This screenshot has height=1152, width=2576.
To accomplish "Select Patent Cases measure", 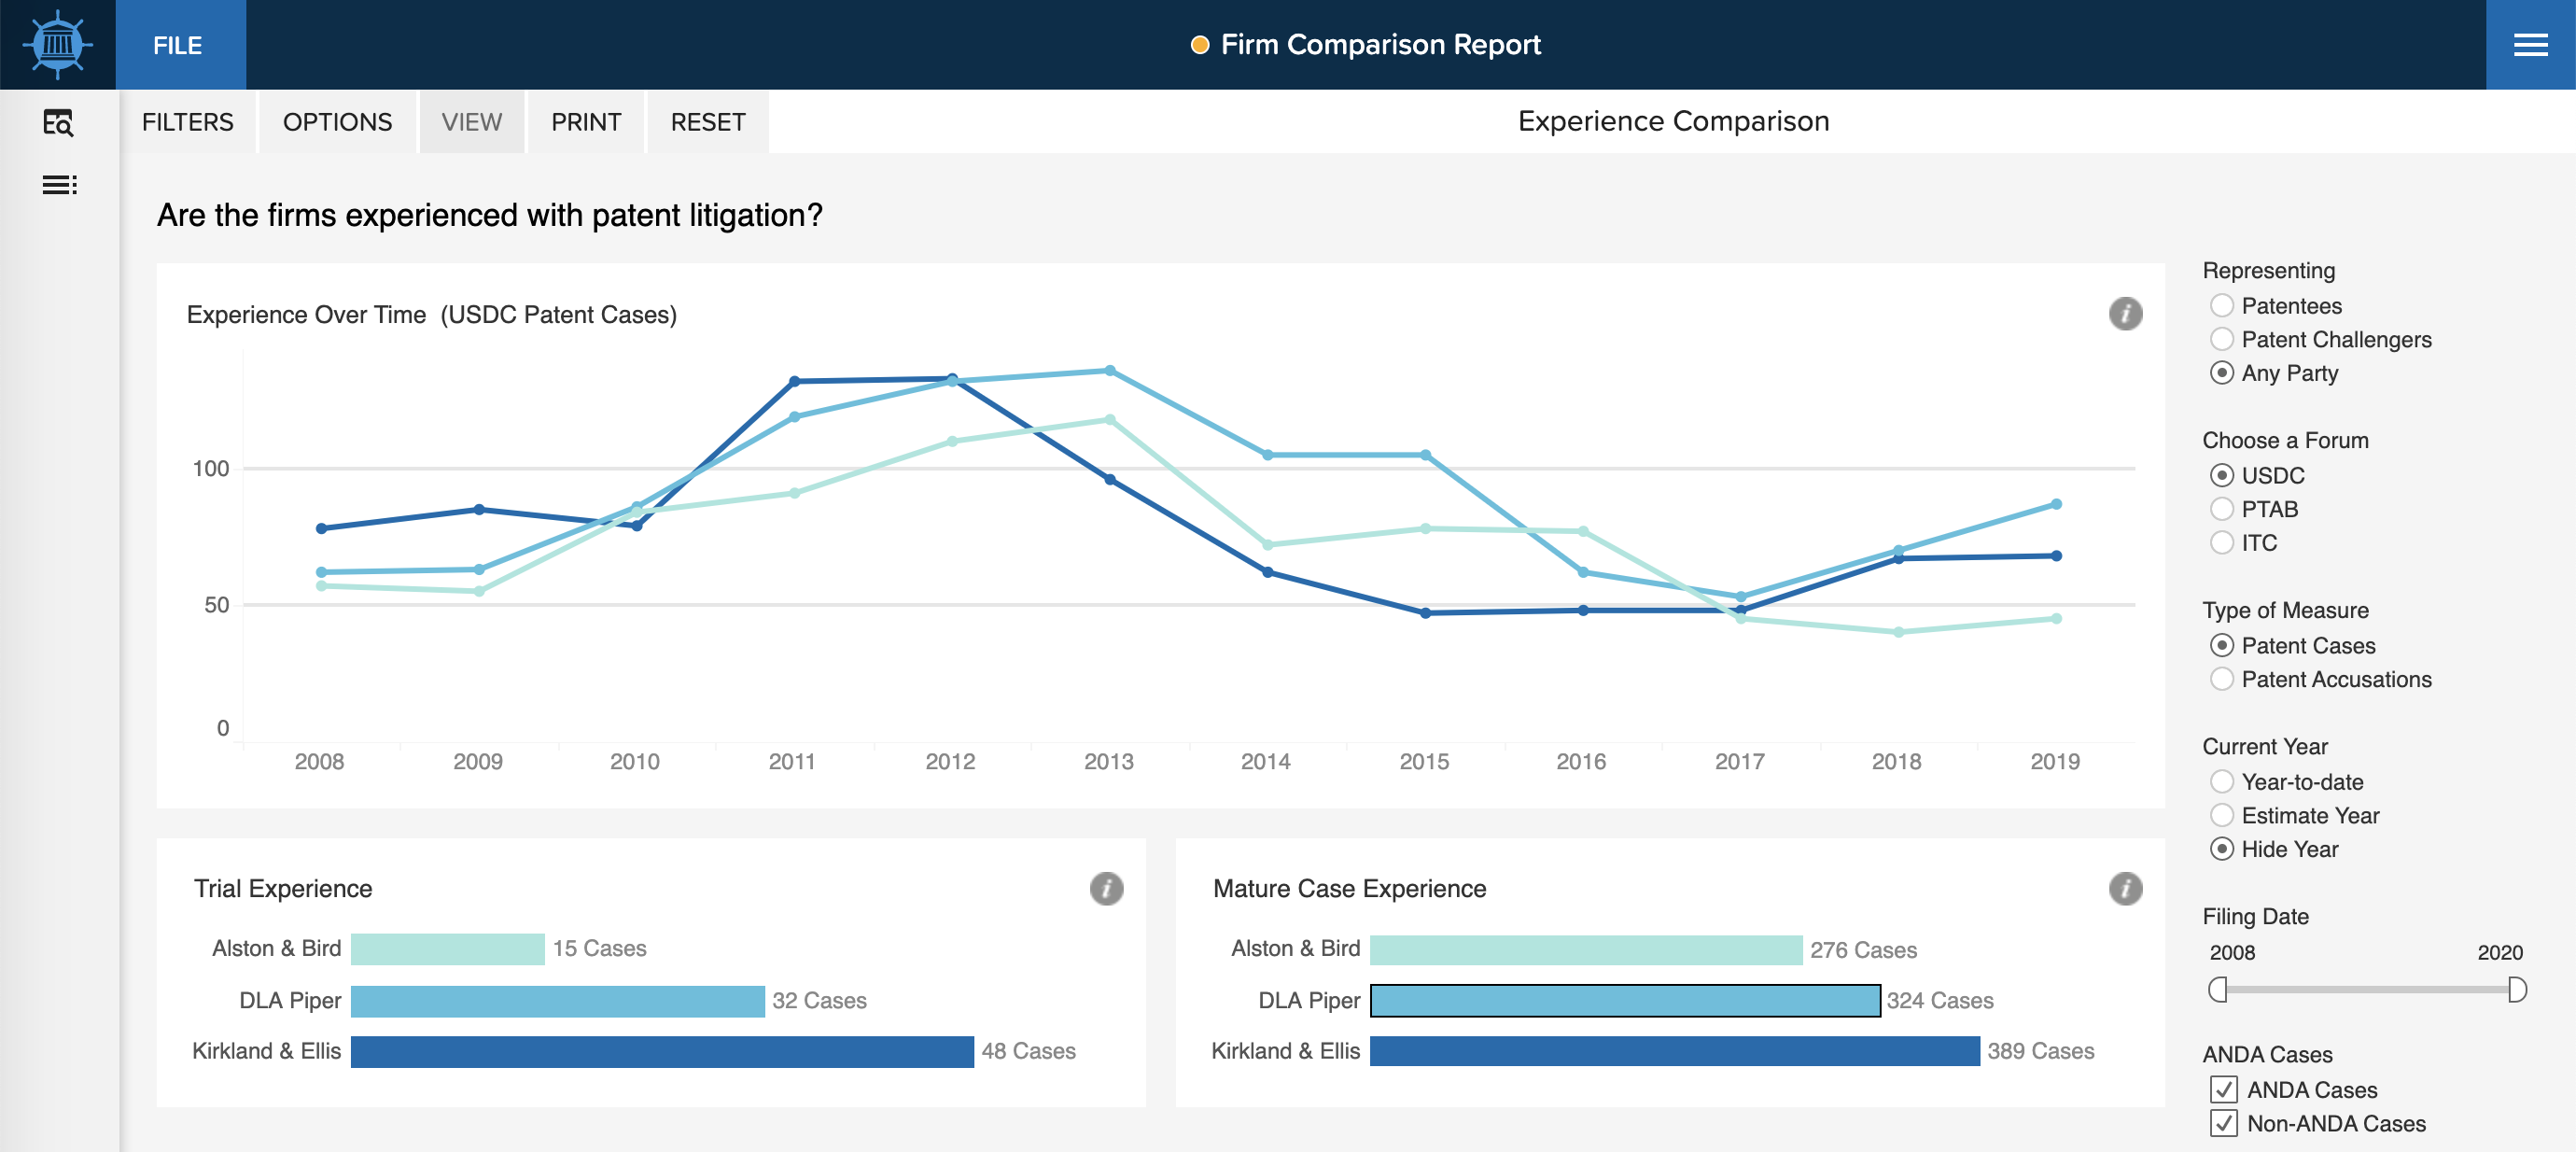I will pos(2222,645).
